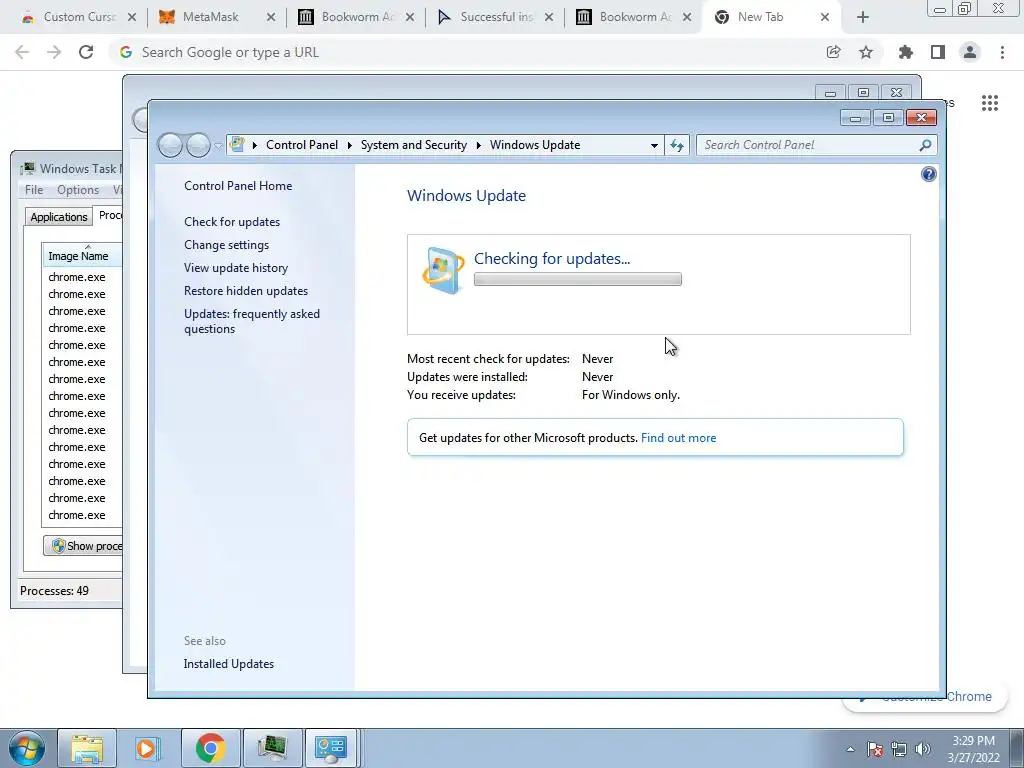
Task: Click the Checking for updates progress bar
Action: 577,280
